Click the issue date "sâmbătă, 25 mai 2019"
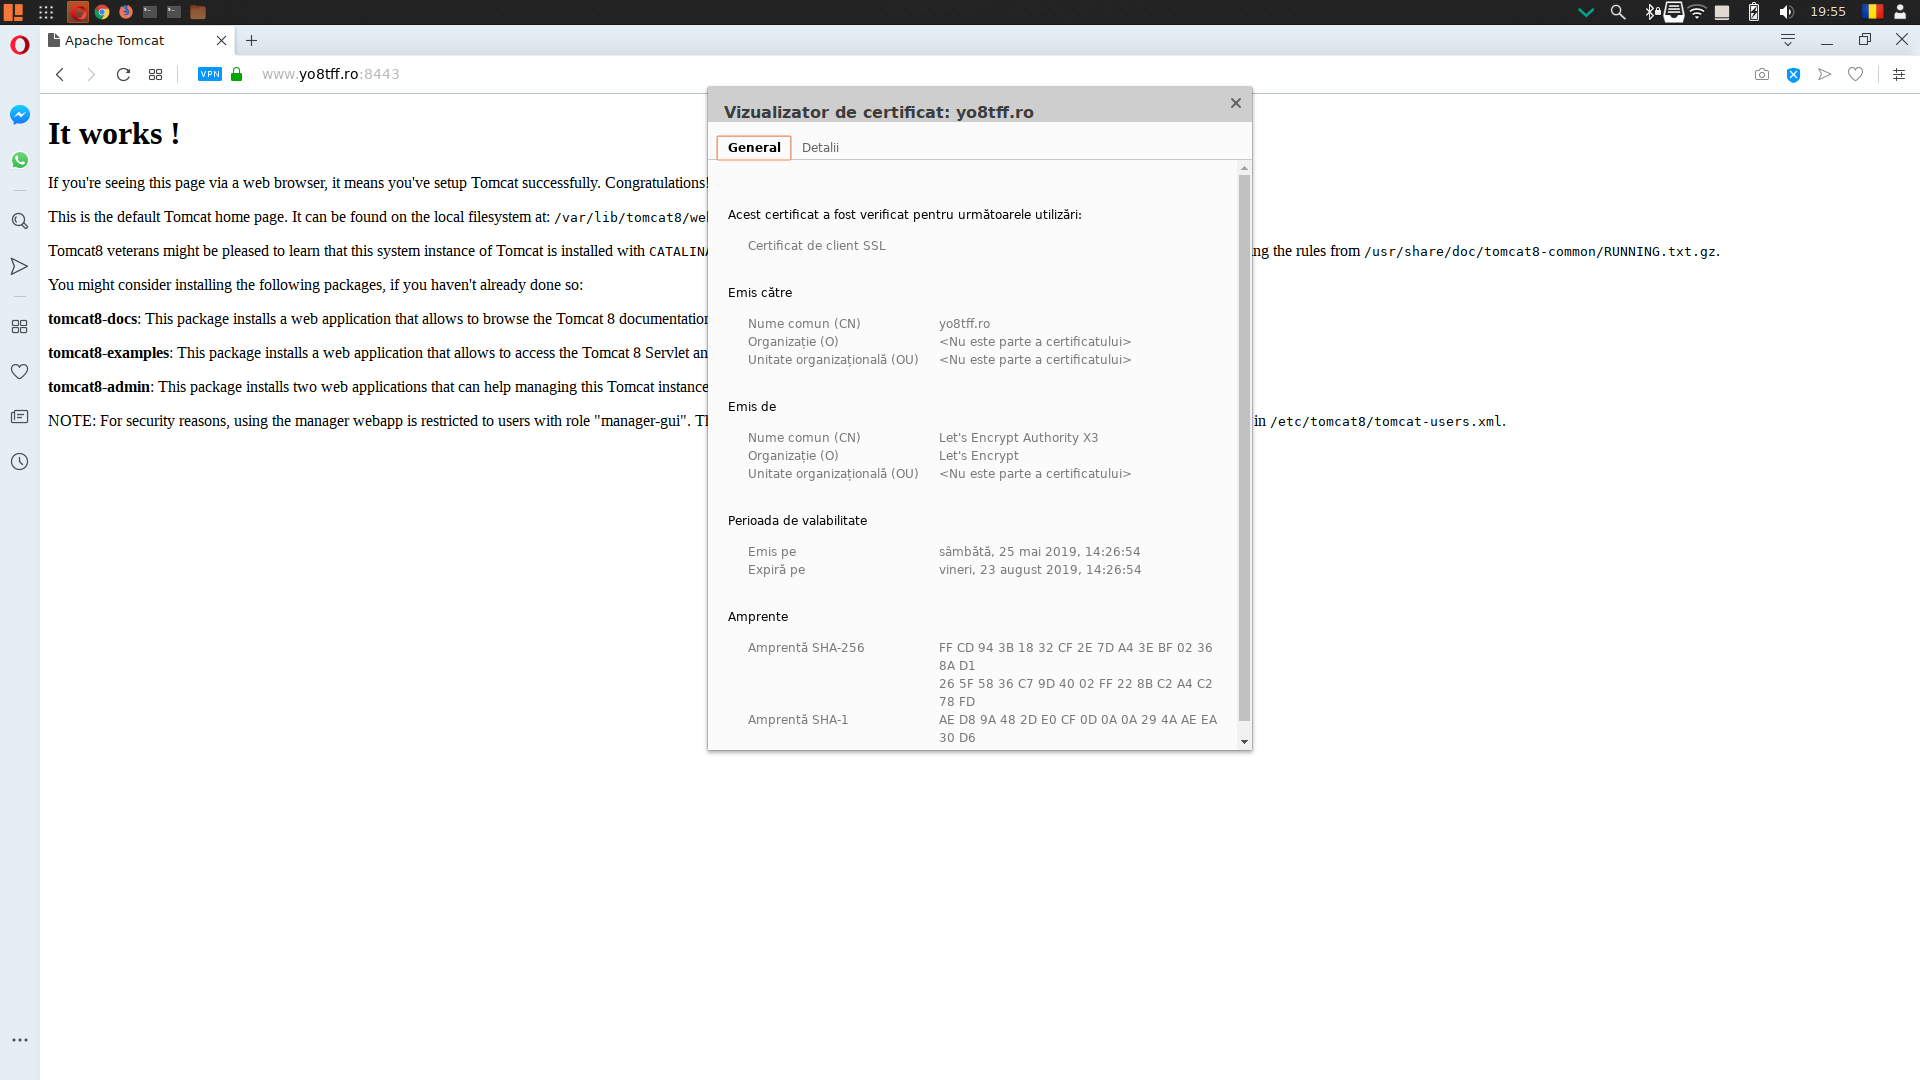The image size is (1920, 1080). click(1008, 552)
